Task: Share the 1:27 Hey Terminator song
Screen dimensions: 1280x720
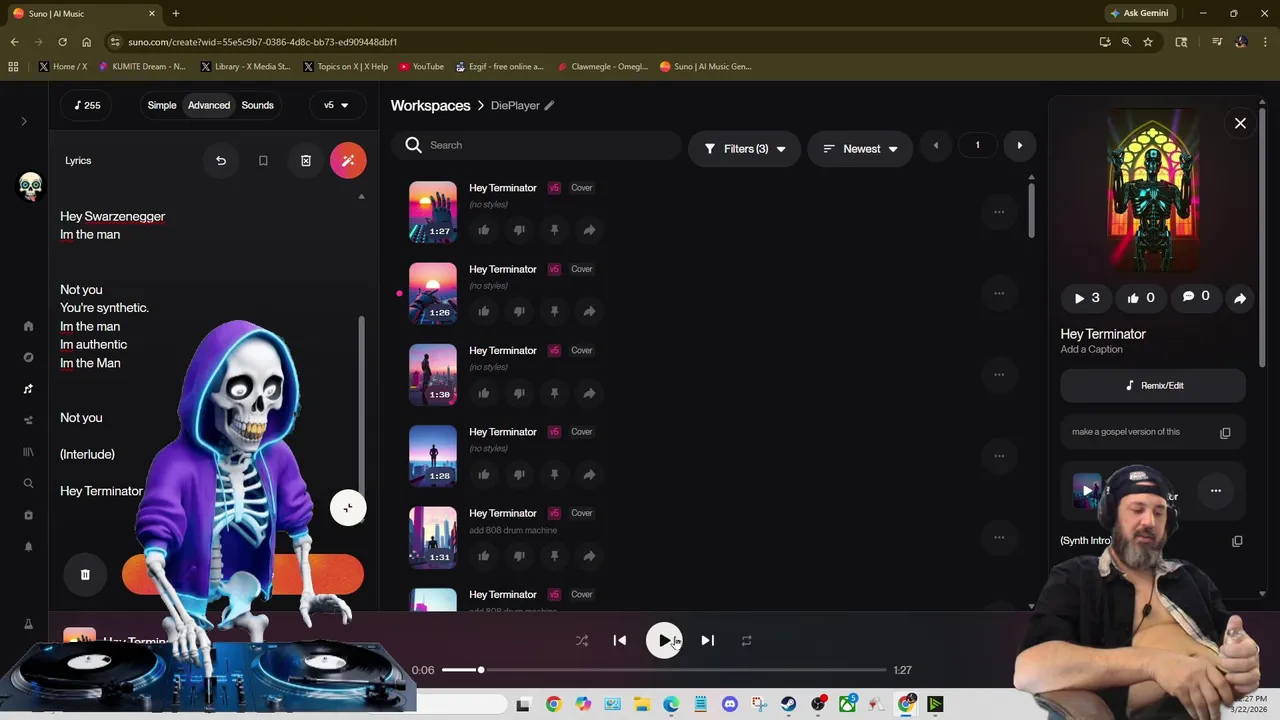Action: point(589,230)
